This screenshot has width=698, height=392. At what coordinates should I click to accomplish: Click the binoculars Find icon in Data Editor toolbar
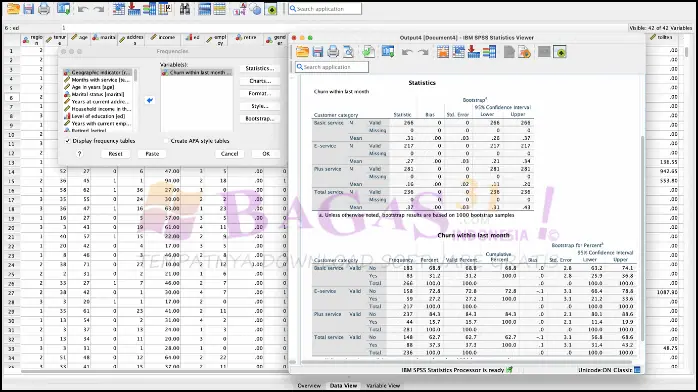click(x=185, y=8)
